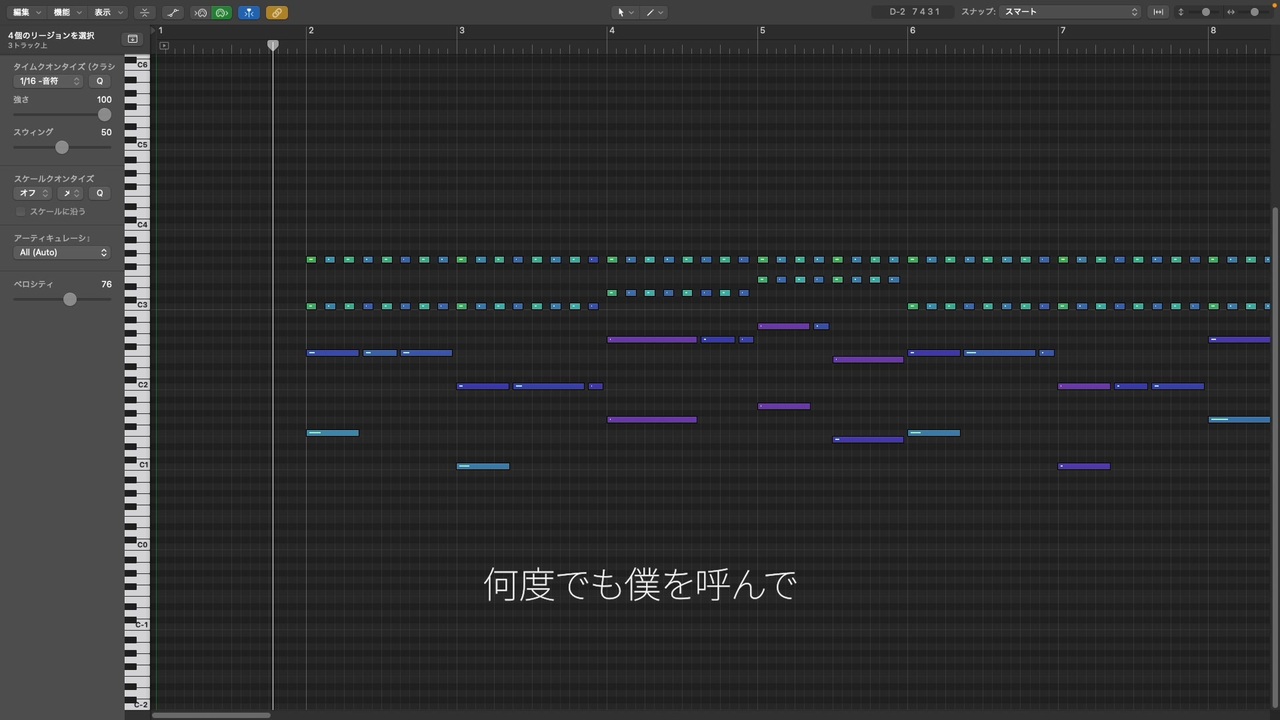Open the 編集 menu

(26, 12)
